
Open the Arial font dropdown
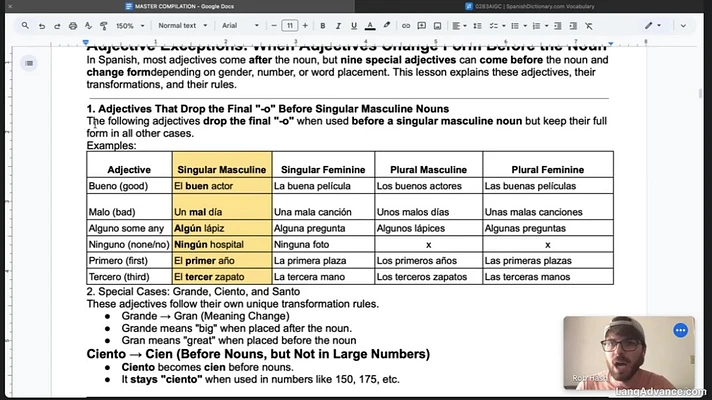(240, 26)
